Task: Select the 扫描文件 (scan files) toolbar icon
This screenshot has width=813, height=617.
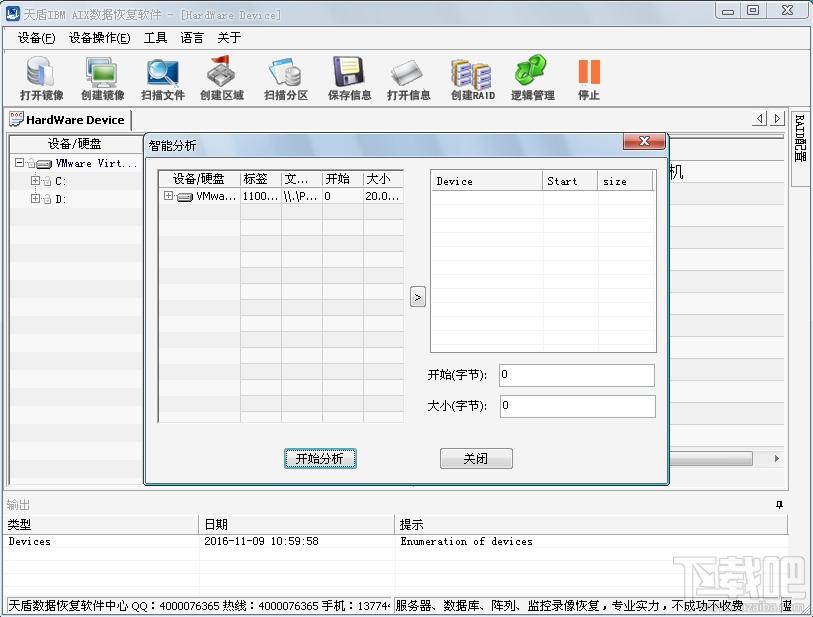Action: click(x=162, y=78)
